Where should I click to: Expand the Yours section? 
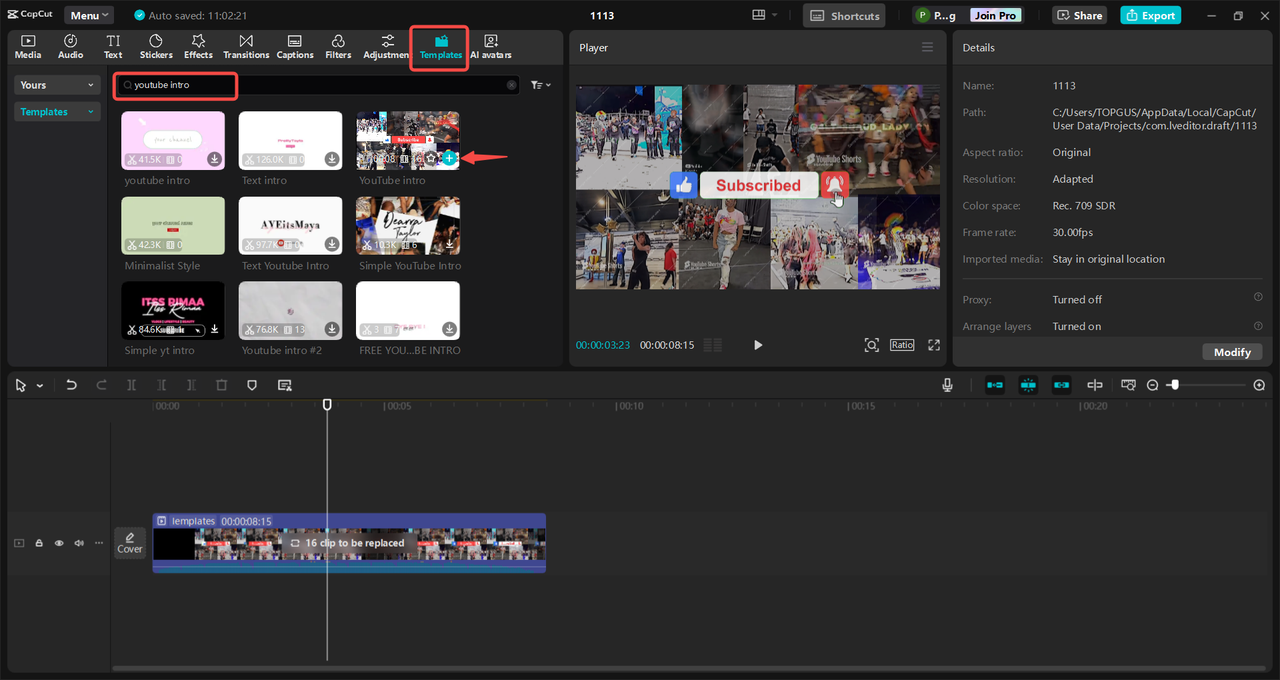tap(58, 85)
